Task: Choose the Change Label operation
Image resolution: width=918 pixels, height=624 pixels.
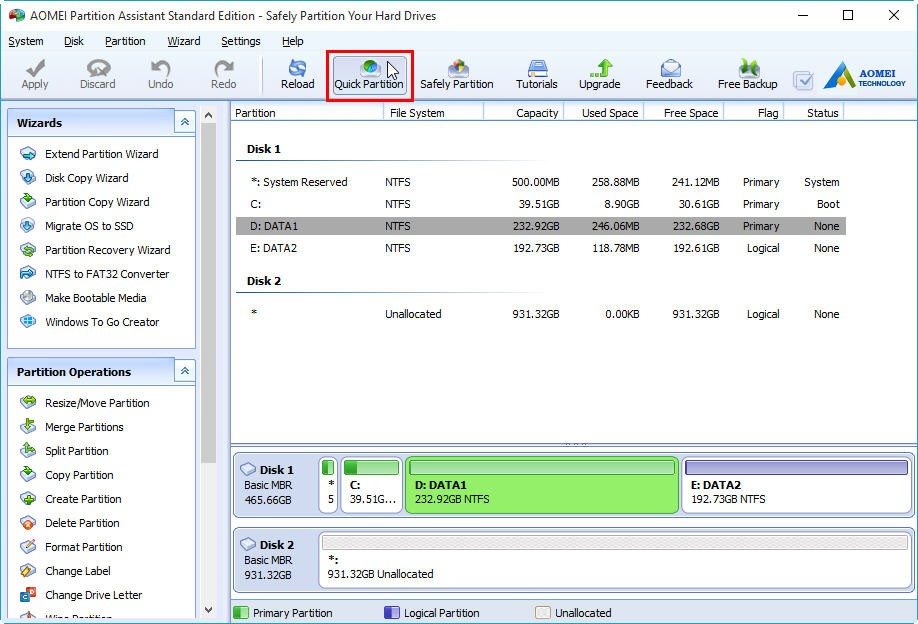Action: (77, 571)
